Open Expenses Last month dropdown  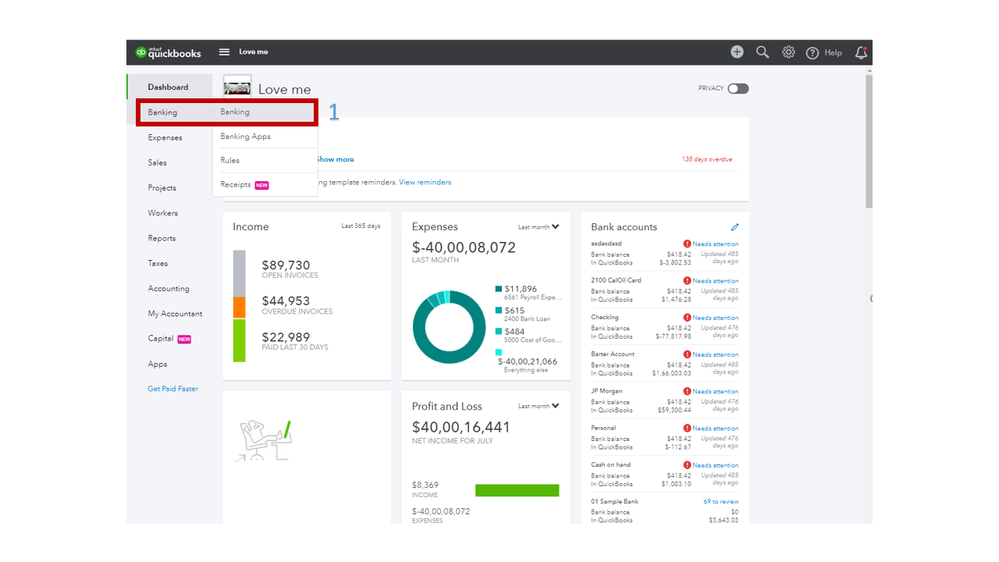(x=538, y=227)
